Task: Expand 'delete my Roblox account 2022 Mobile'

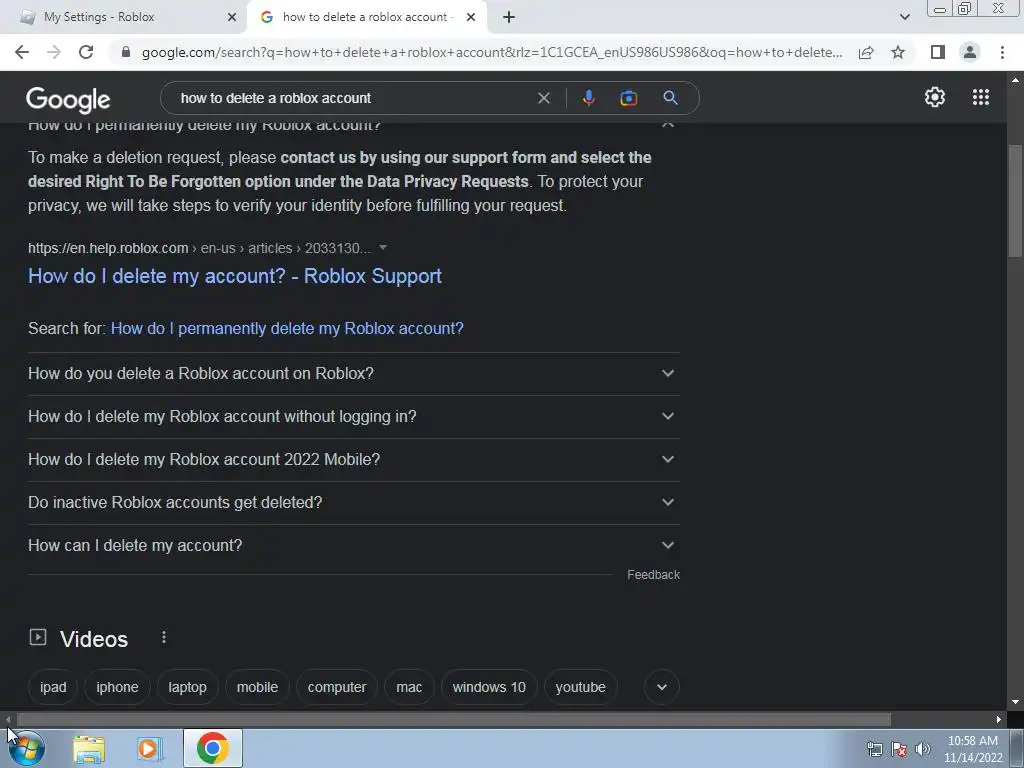Action: 353,460
